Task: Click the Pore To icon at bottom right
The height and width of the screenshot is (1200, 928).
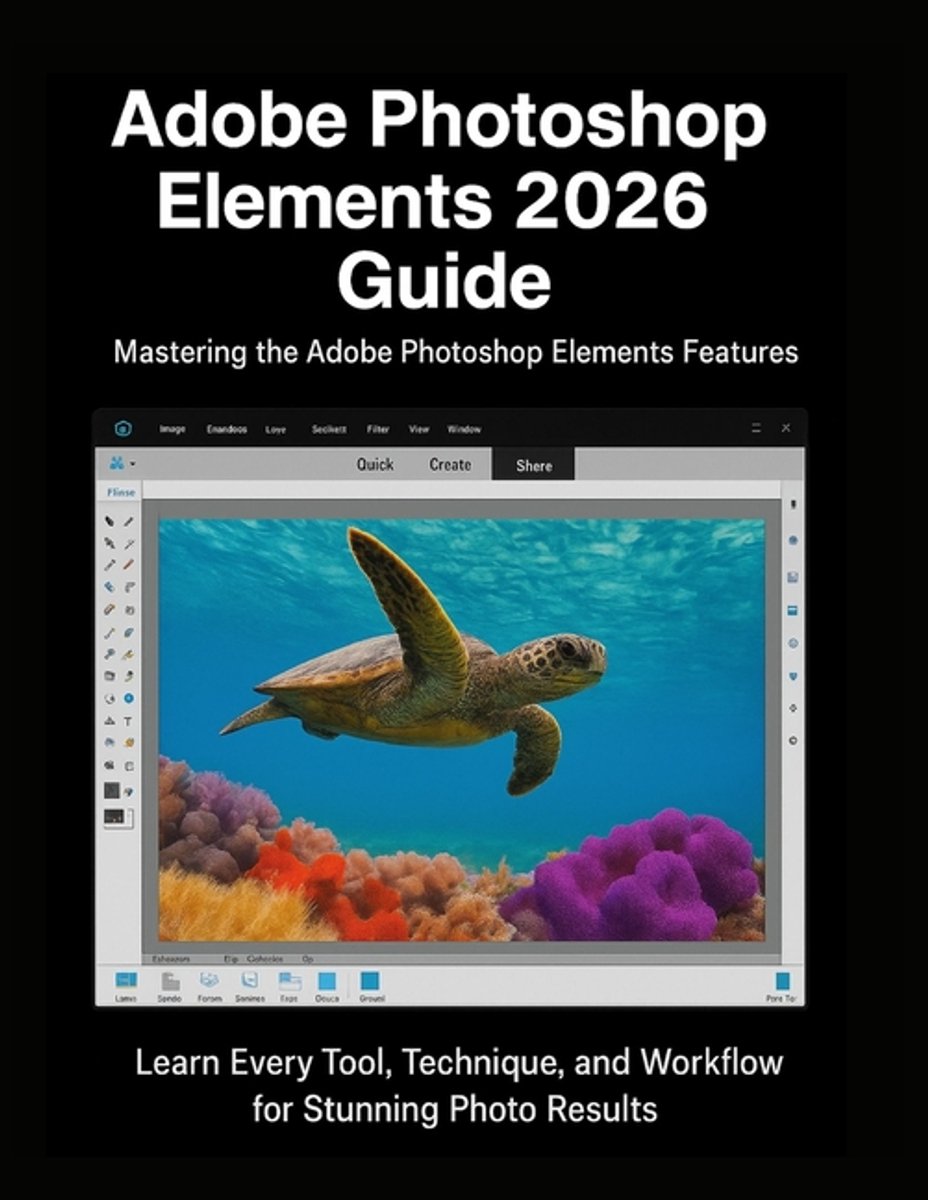Action: pos(782,981)
